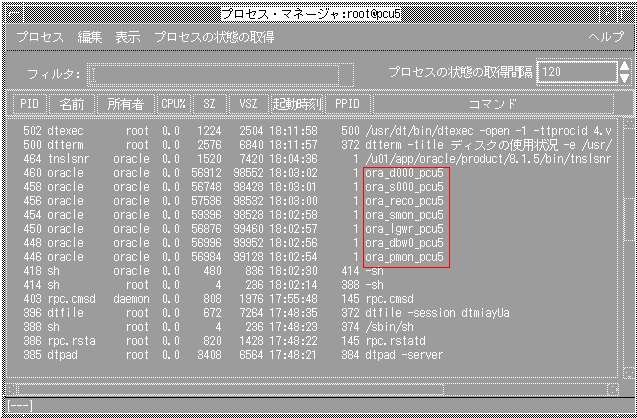The height and width of the screenshot is (418, 637).
Task: Sort by VSZ column header
Action: [x=249, y=104]
